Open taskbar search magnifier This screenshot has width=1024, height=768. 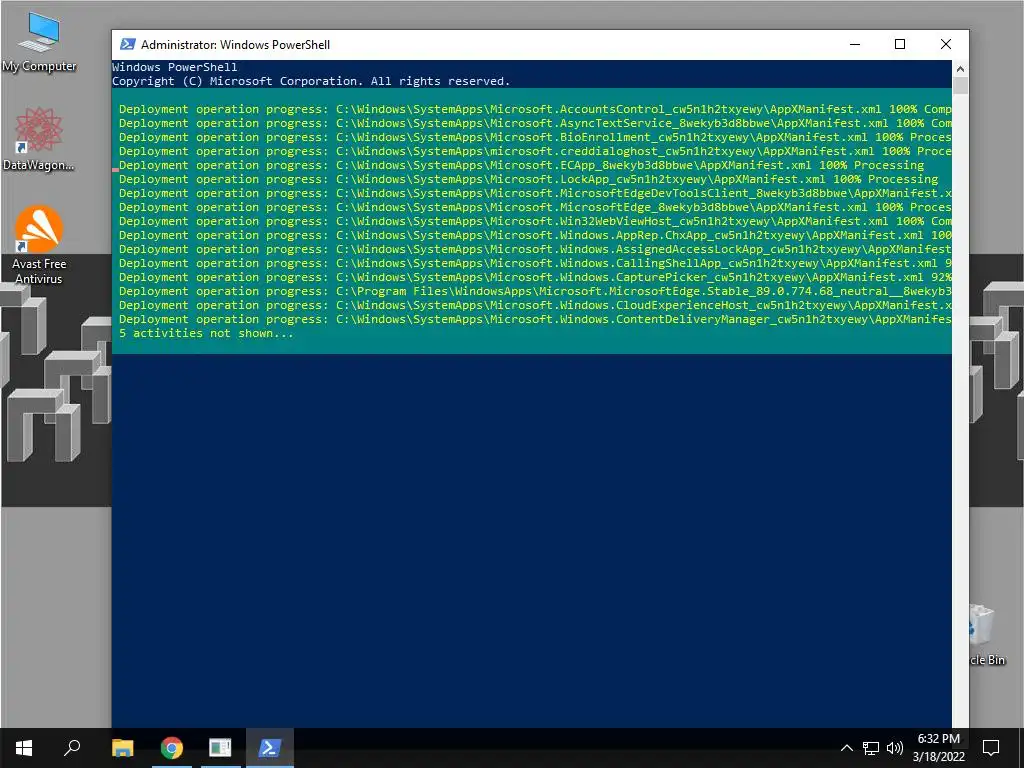(x=72, y=748)
